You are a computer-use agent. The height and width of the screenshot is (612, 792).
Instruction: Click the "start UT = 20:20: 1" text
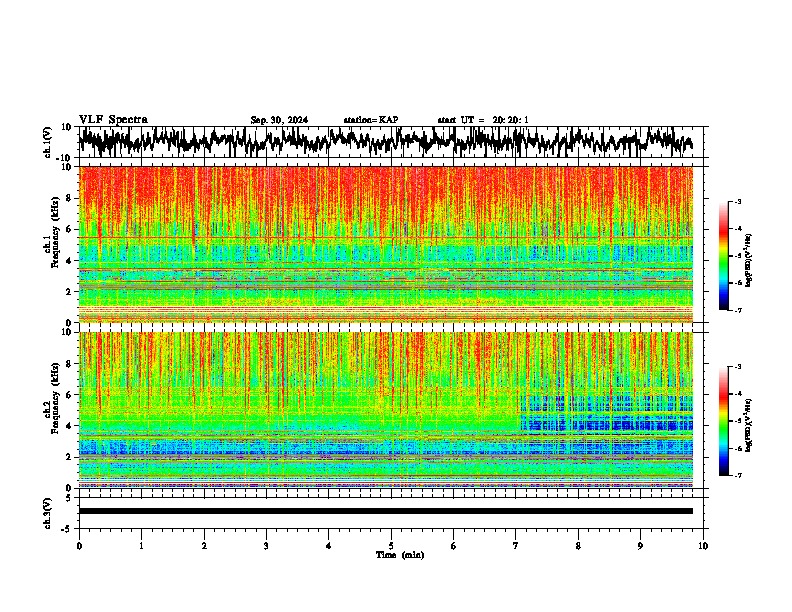coord(483,120)
